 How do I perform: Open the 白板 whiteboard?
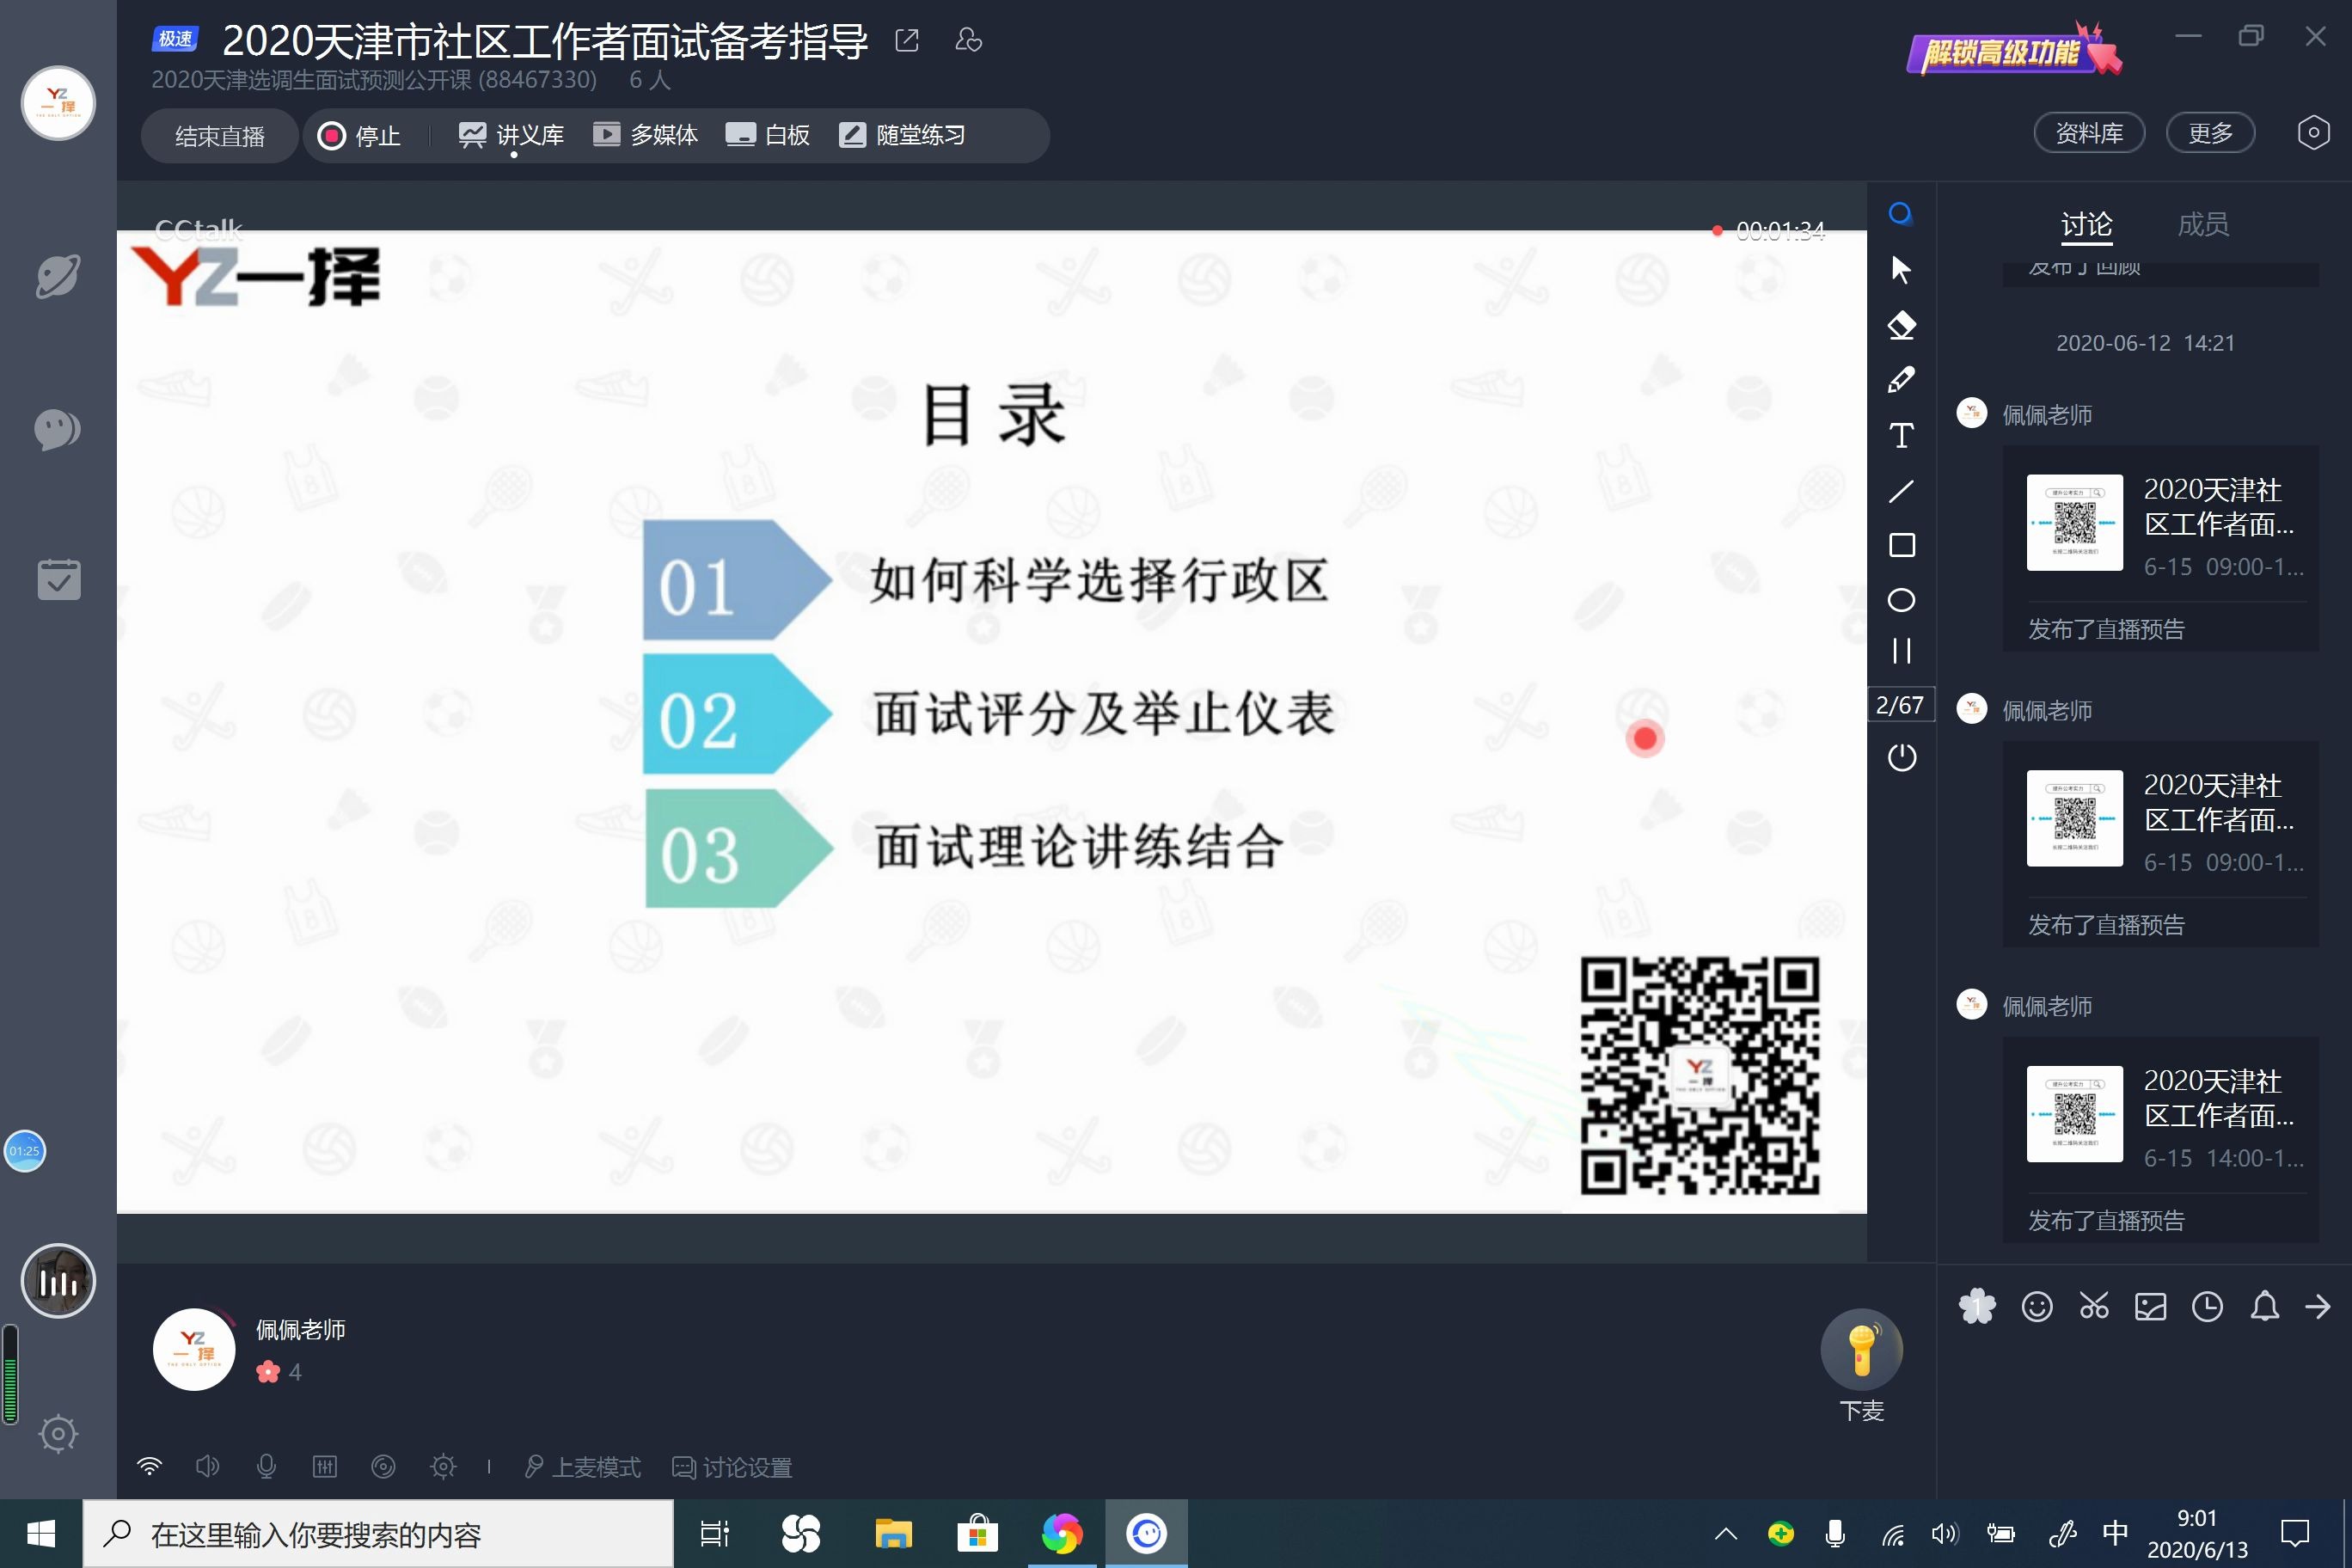click(x=767, y=135)
